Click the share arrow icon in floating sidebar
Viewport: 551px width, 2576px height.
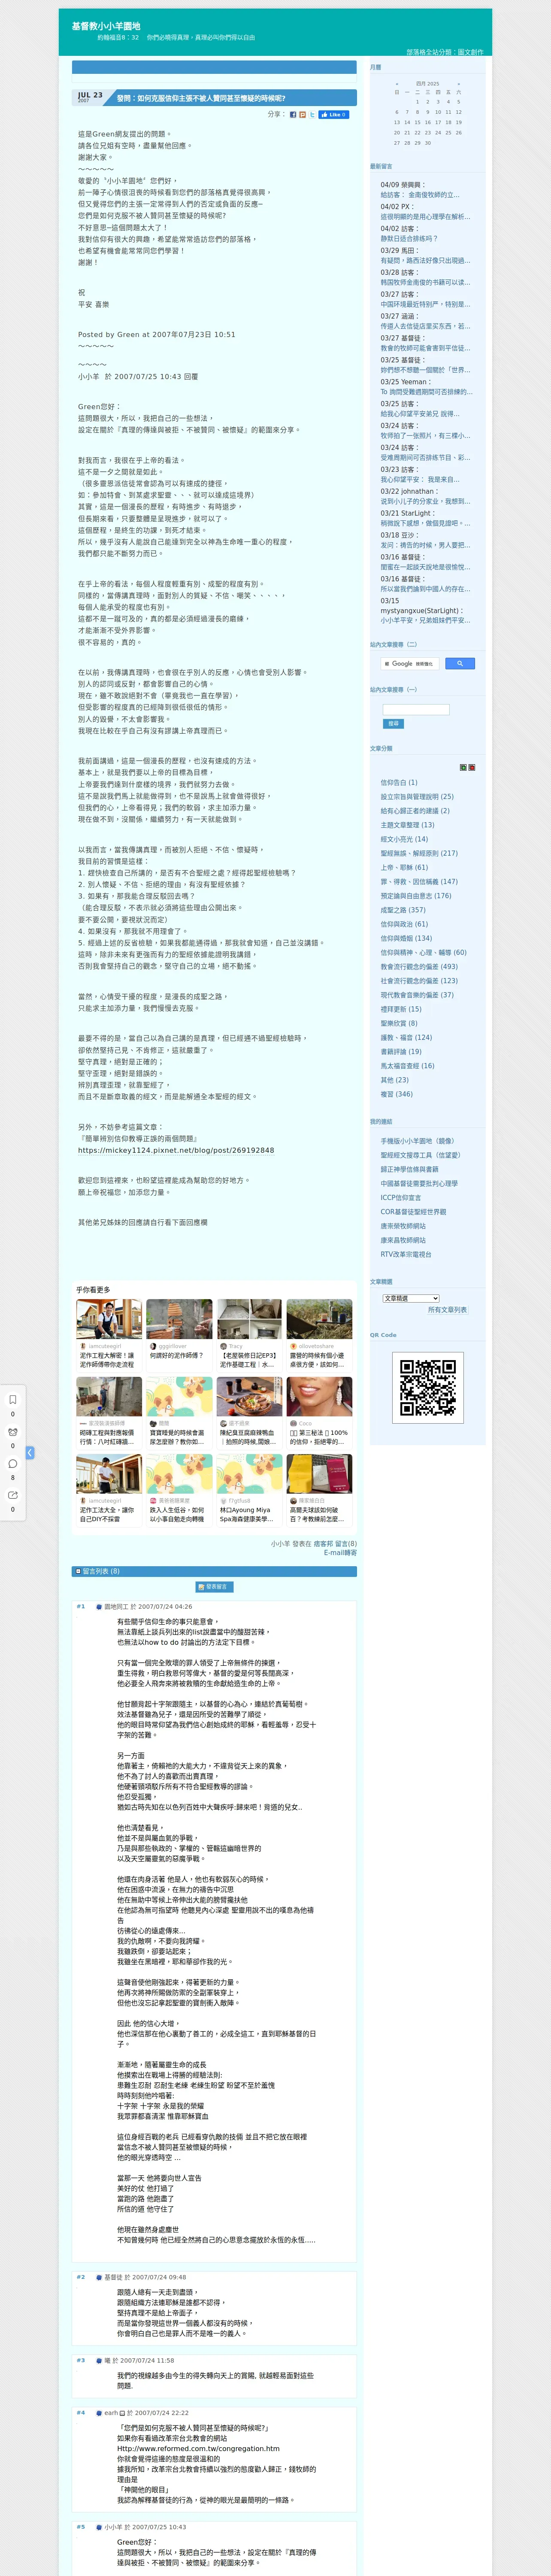click(13, 1495)
